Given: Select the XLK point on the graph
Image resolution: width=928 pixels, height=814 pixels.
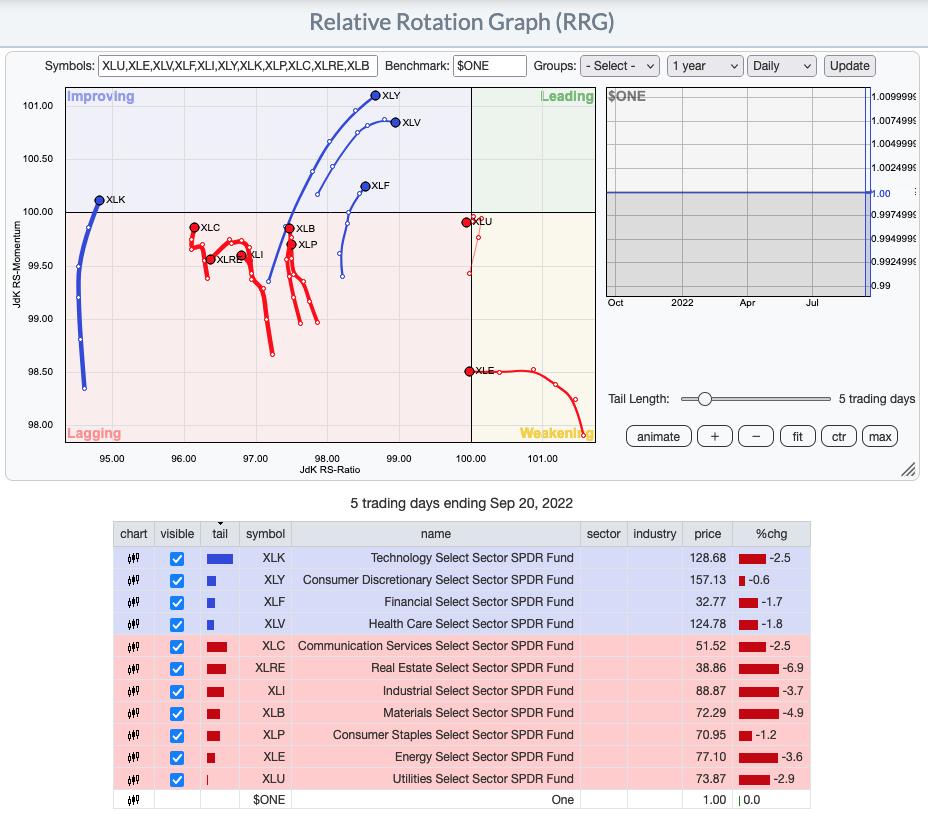Looking at the screenshot, I should [99, 201].
